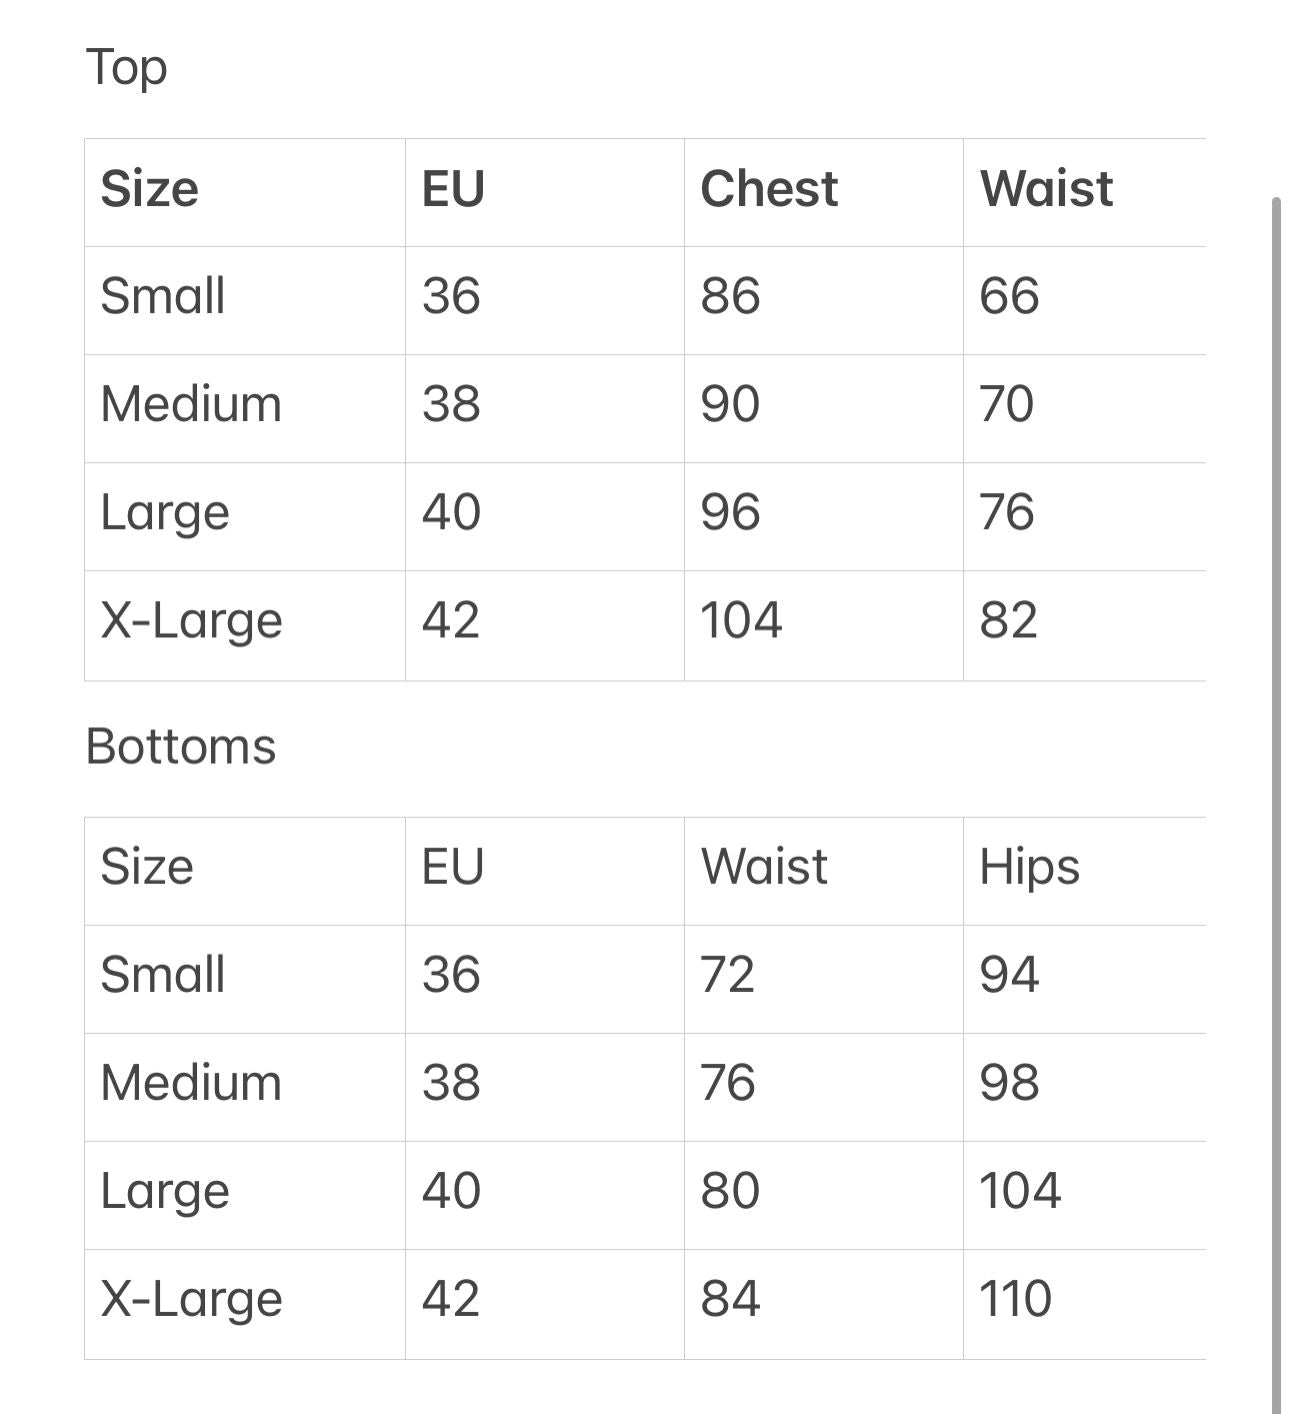Click waist value 82 for X-Large top
Screen dimensions: 1290x1414
(1008, 620)
